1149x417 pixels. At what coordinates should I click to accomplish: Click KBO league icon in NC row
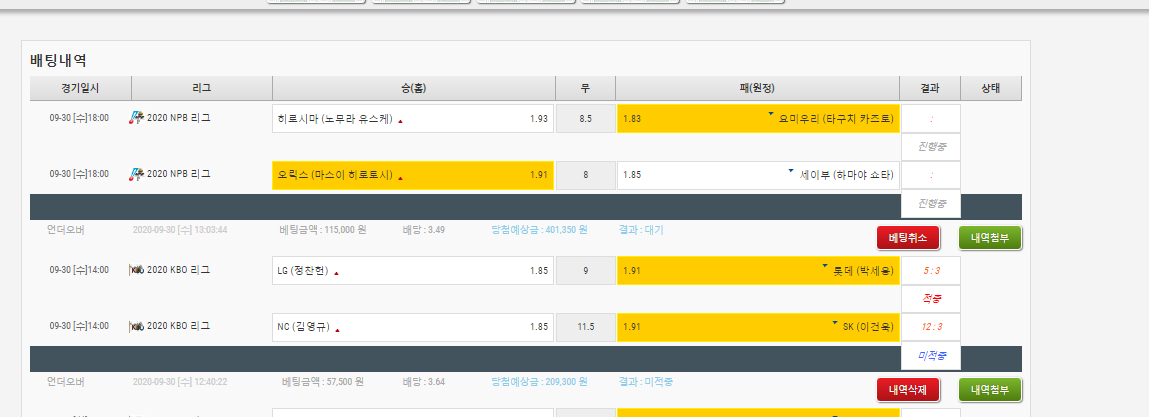[137, 326]
